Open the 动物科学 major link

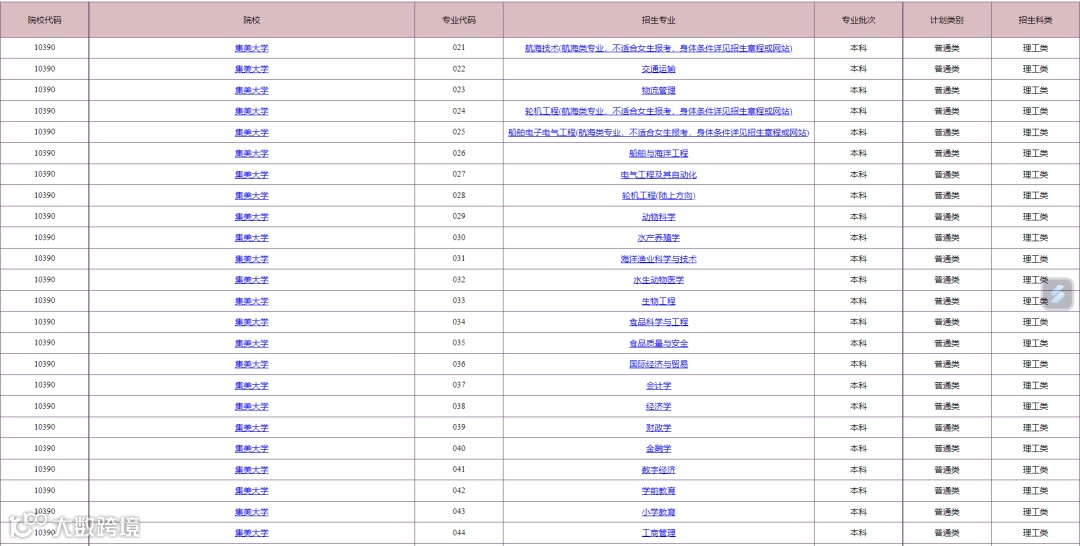(658, 217)
